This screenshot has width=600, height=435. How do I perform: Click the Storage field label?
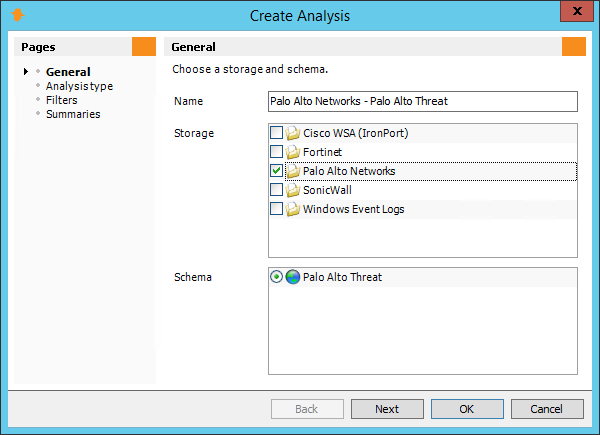tap(194, 133)
